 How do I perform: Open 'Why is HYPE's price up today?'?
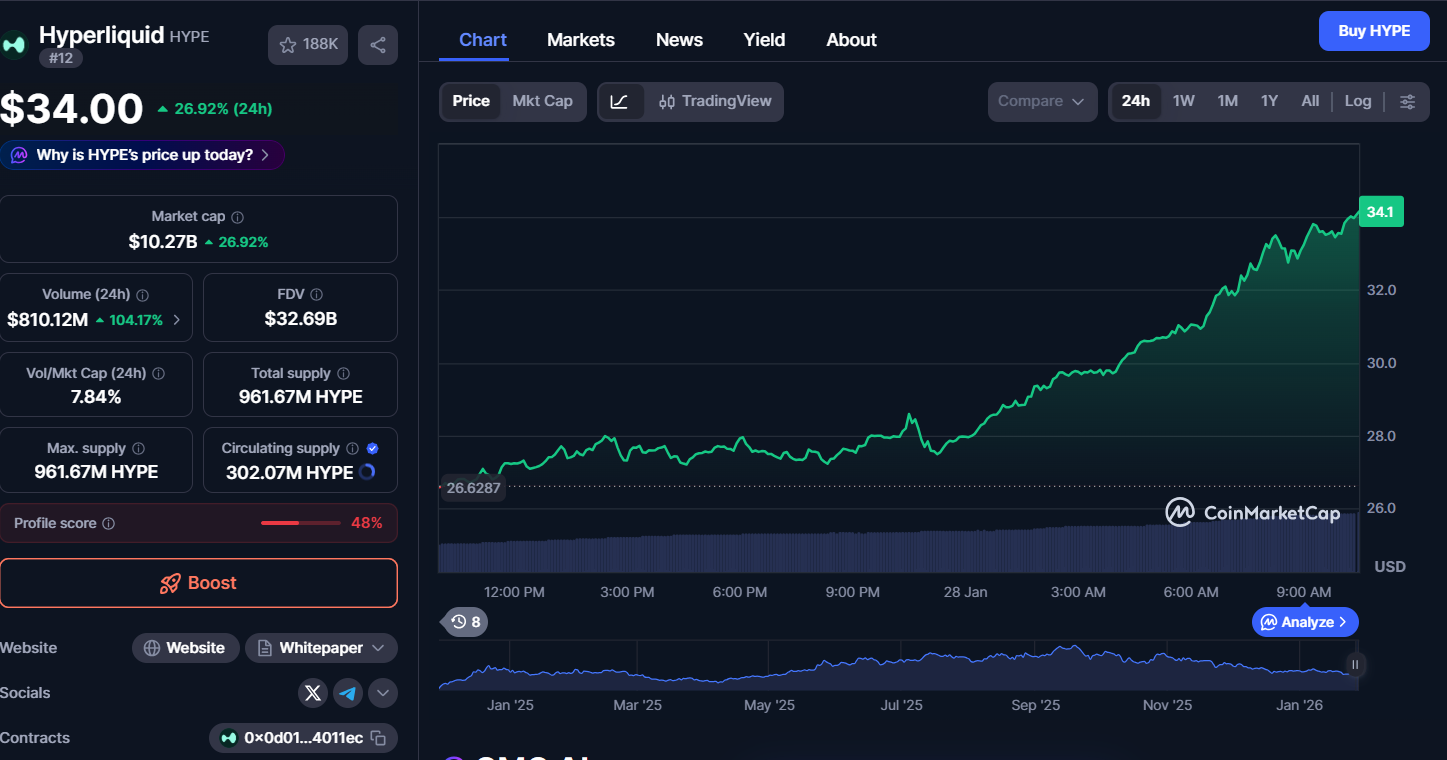pos(143,155)
